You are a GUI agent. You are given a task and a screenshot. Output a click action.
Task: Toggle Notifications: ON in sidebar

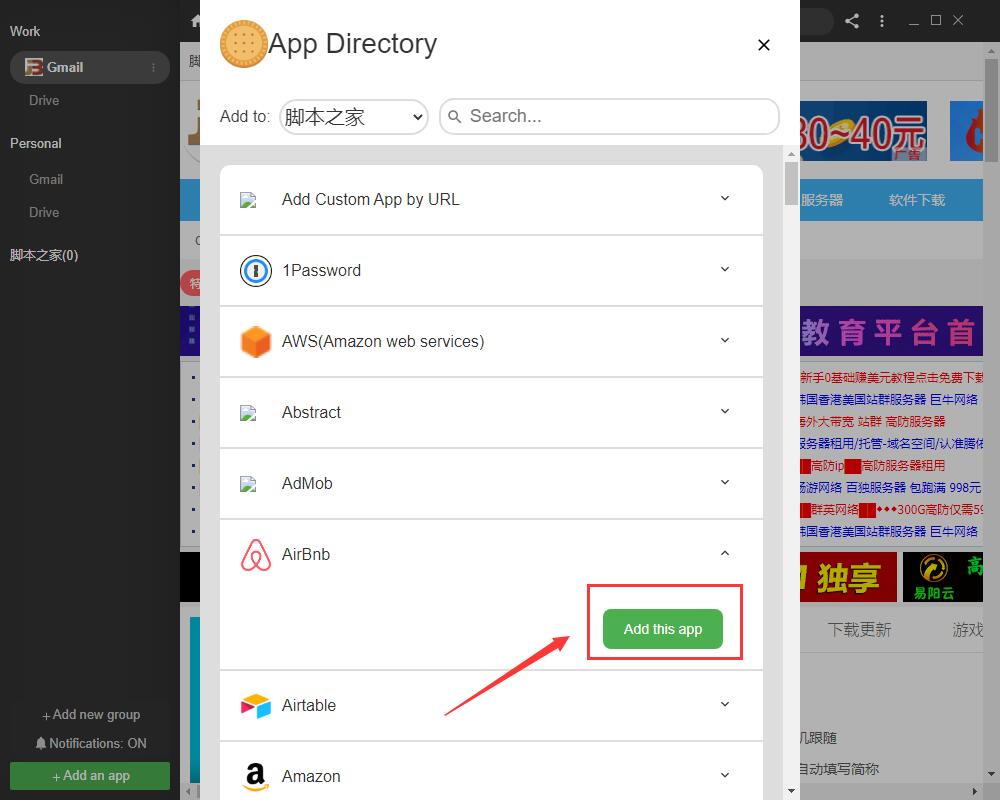coord(90,743)
